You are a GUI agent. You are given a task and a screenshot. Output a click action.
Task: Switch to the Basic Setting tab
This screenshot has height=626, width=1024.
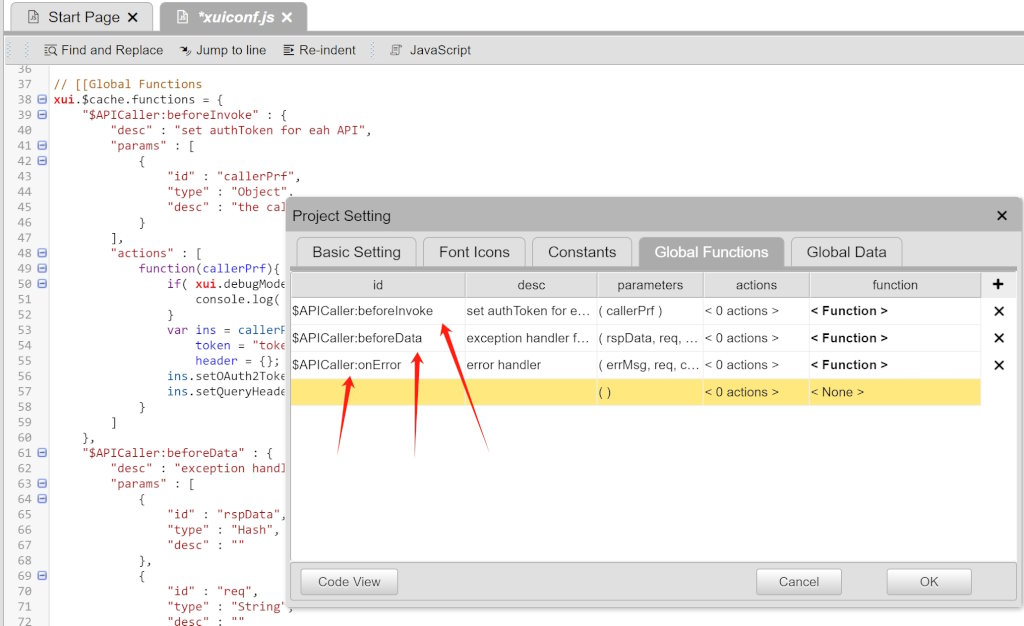[356, 252]
